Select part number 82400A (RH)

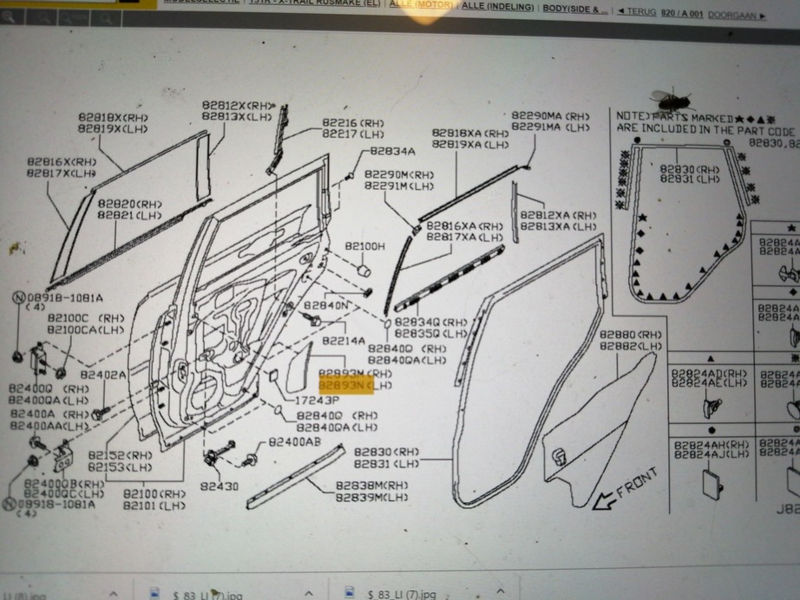point(49,414)
